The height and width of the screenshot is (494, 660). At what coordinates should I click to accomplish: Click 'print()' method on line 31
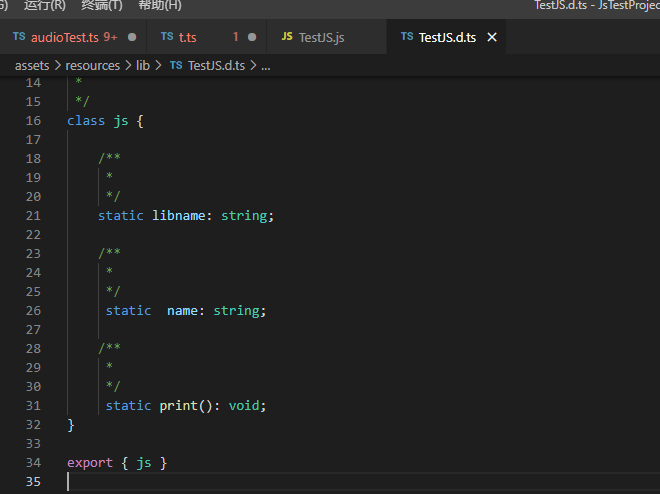tap(186, 406)
